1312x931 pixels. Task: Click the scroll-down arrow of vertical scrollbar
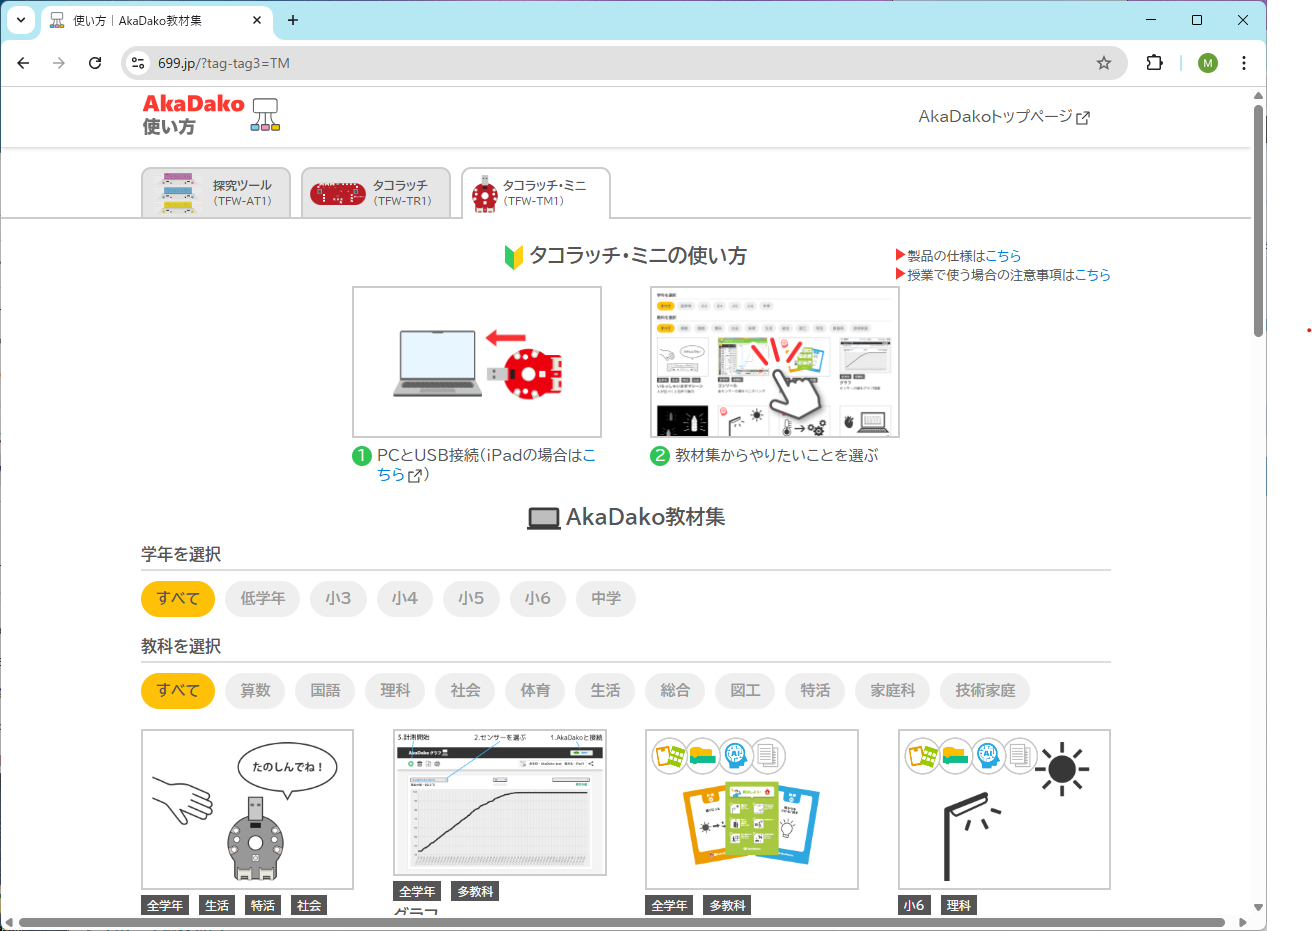click(1259, 908)
